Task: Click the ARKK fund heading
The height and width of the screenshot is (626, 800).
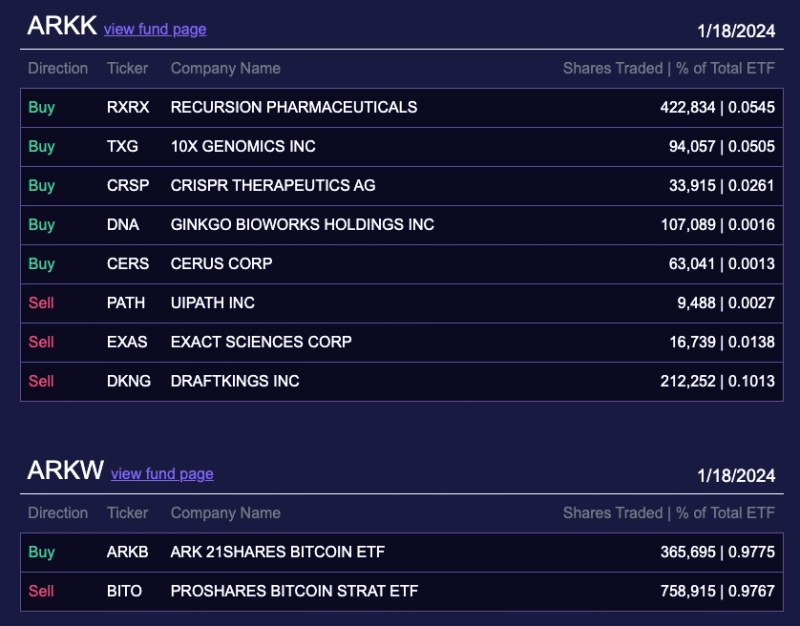Action: point(62,27)
